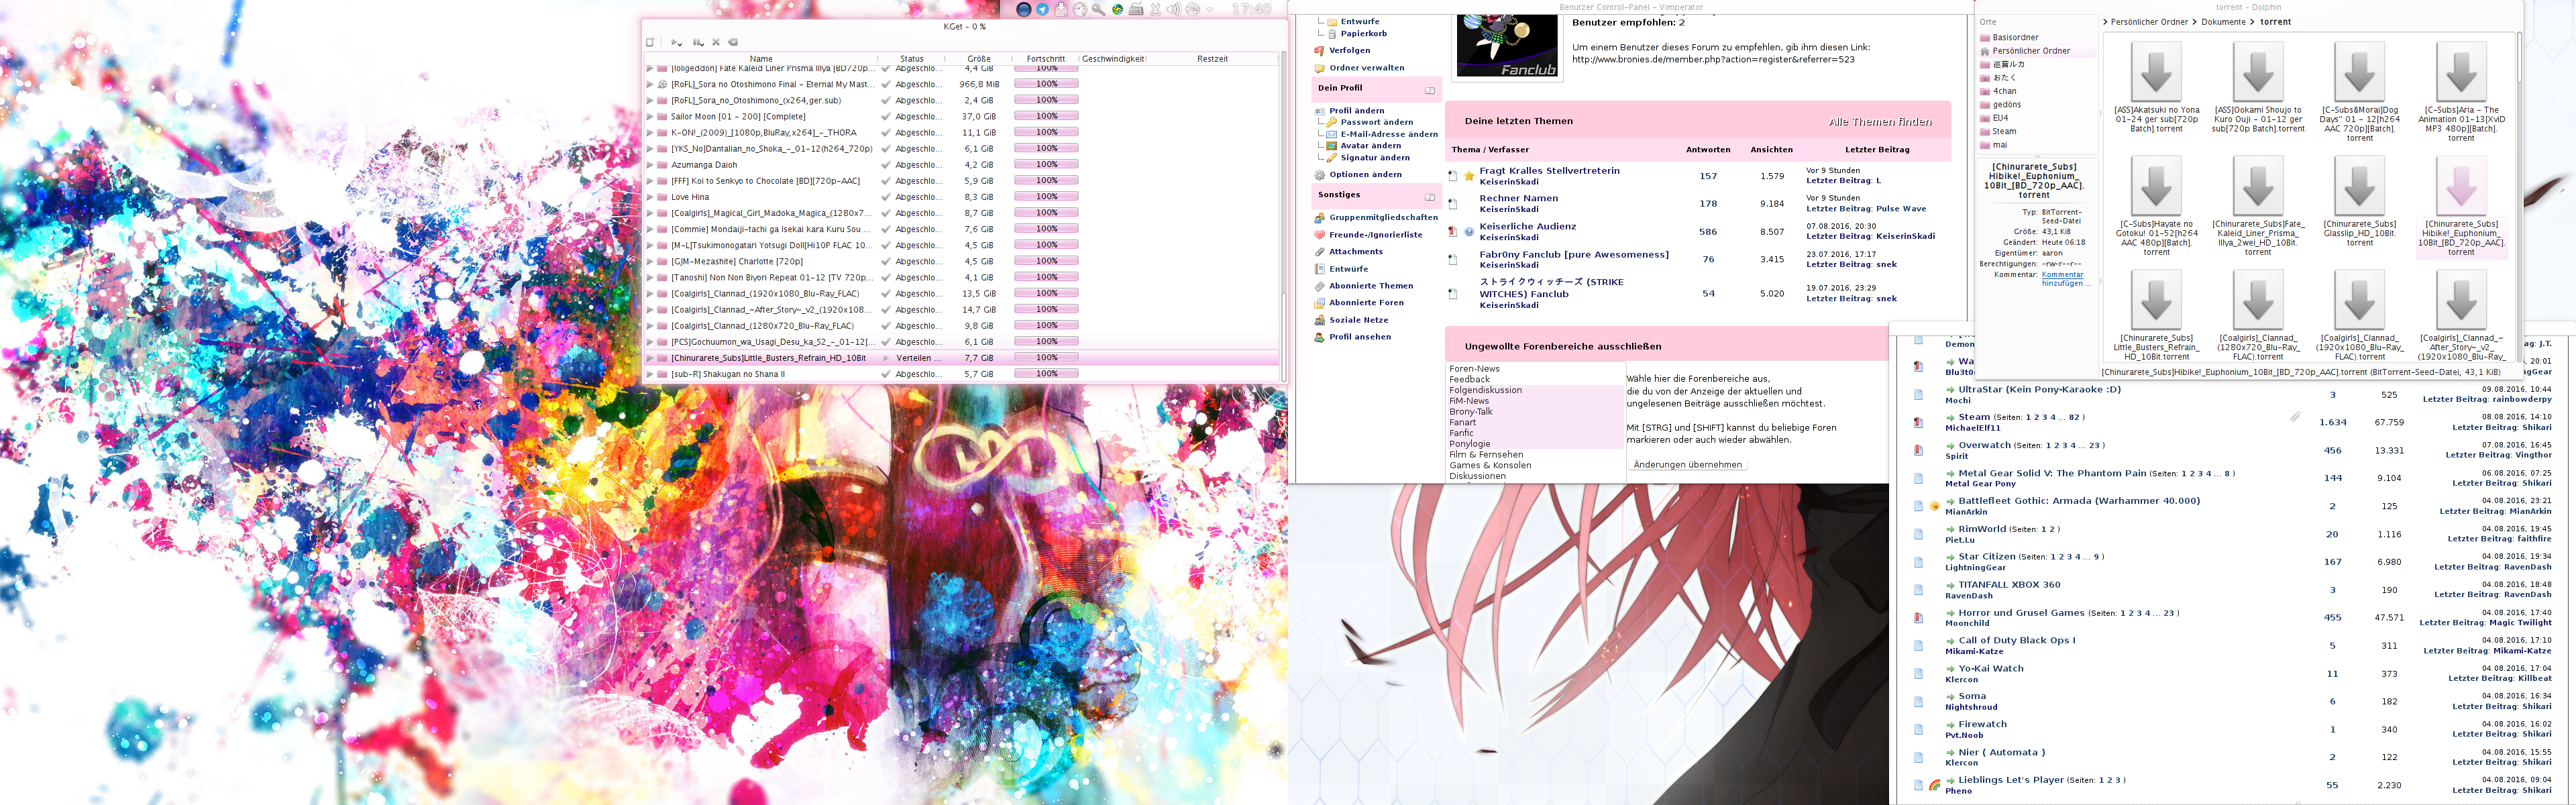Screen dimensions: 2576x805
Task: Click the 100% progress bar of Azumanga Daioh
Action: pos(1046,164)
